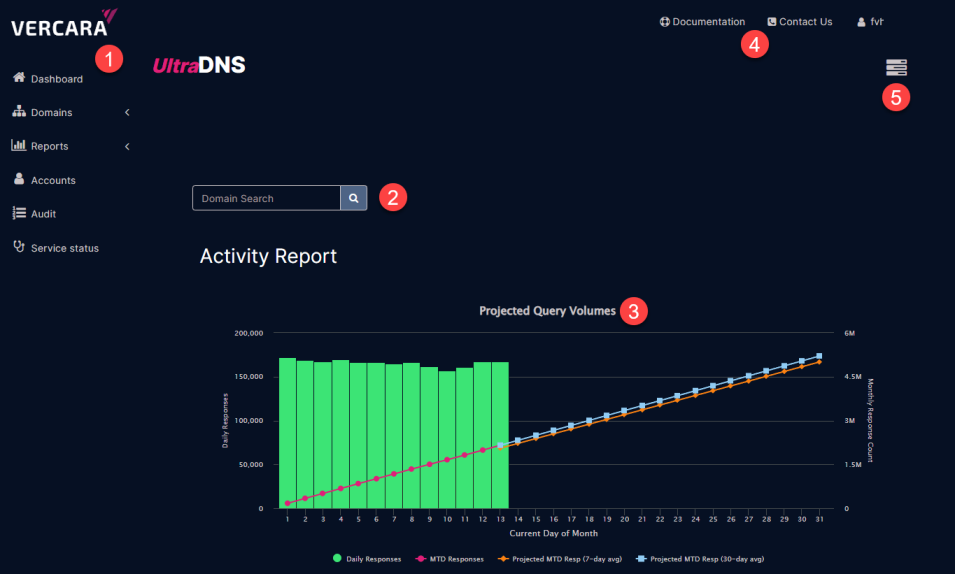Click the blue projection point at day 31
Screen dimensions: 955x575
[x=819, y=356]
